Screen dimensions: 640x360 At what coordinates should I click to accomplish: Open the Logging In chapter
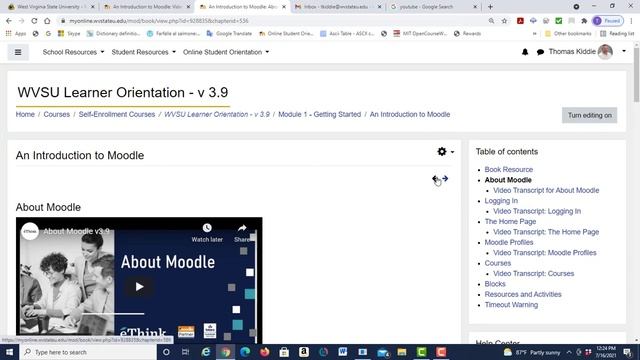(x=501, y=201)
